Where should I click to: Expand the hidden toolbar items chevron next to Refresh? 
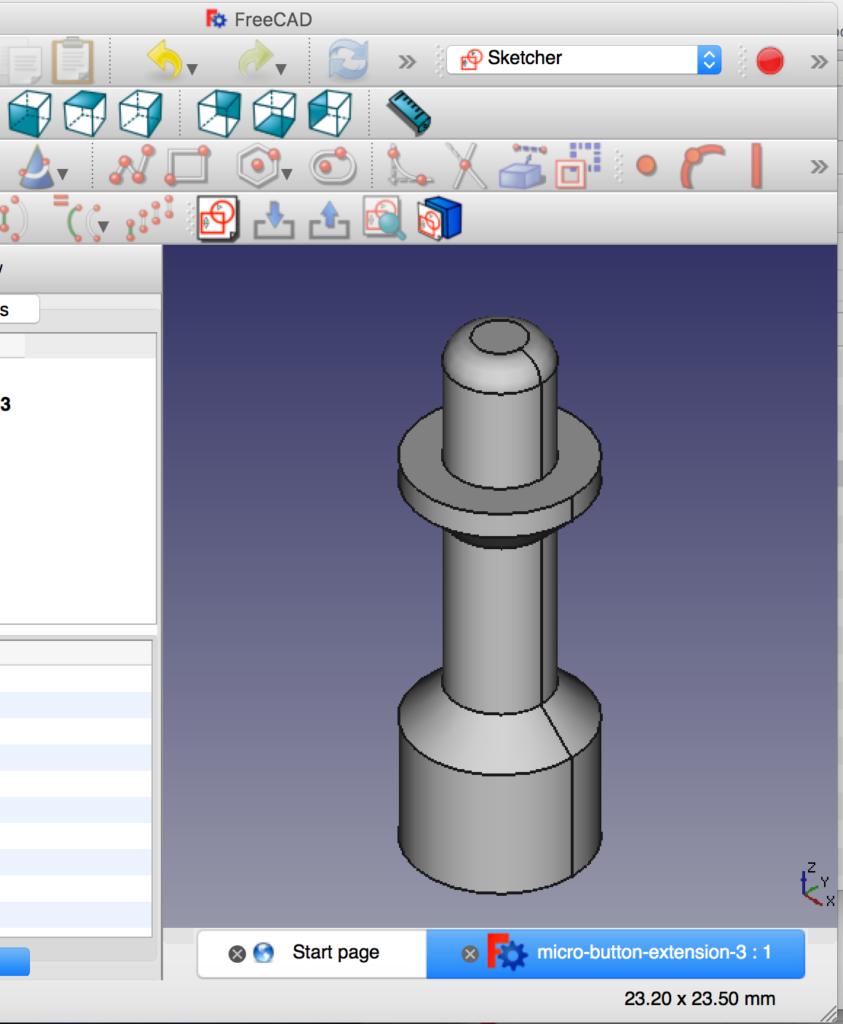[406, 62]
